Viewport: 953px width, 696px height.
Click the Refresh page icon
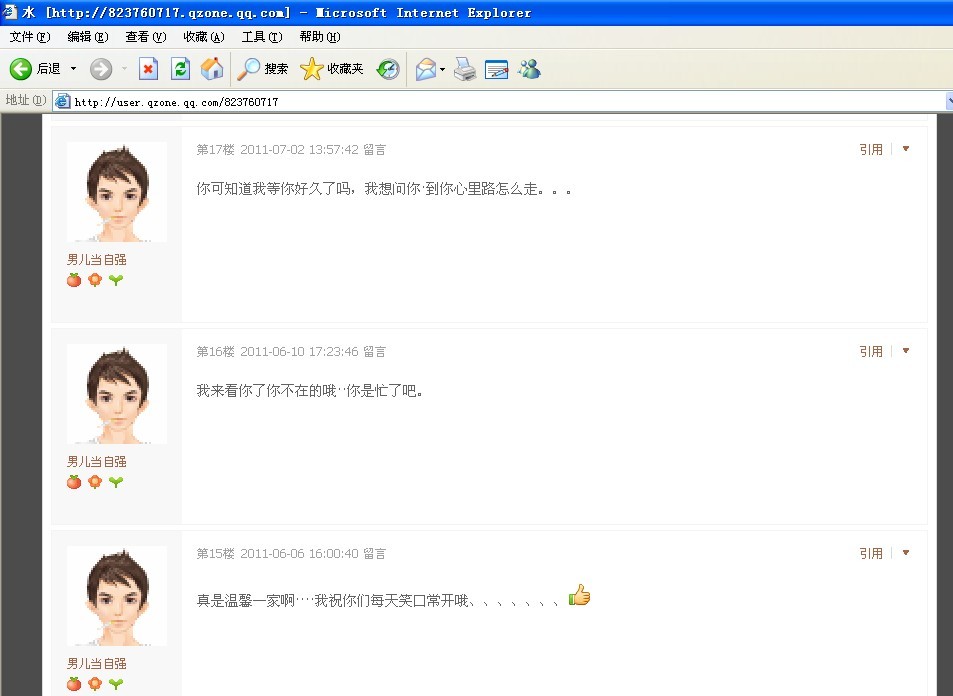tap(180, 69)
